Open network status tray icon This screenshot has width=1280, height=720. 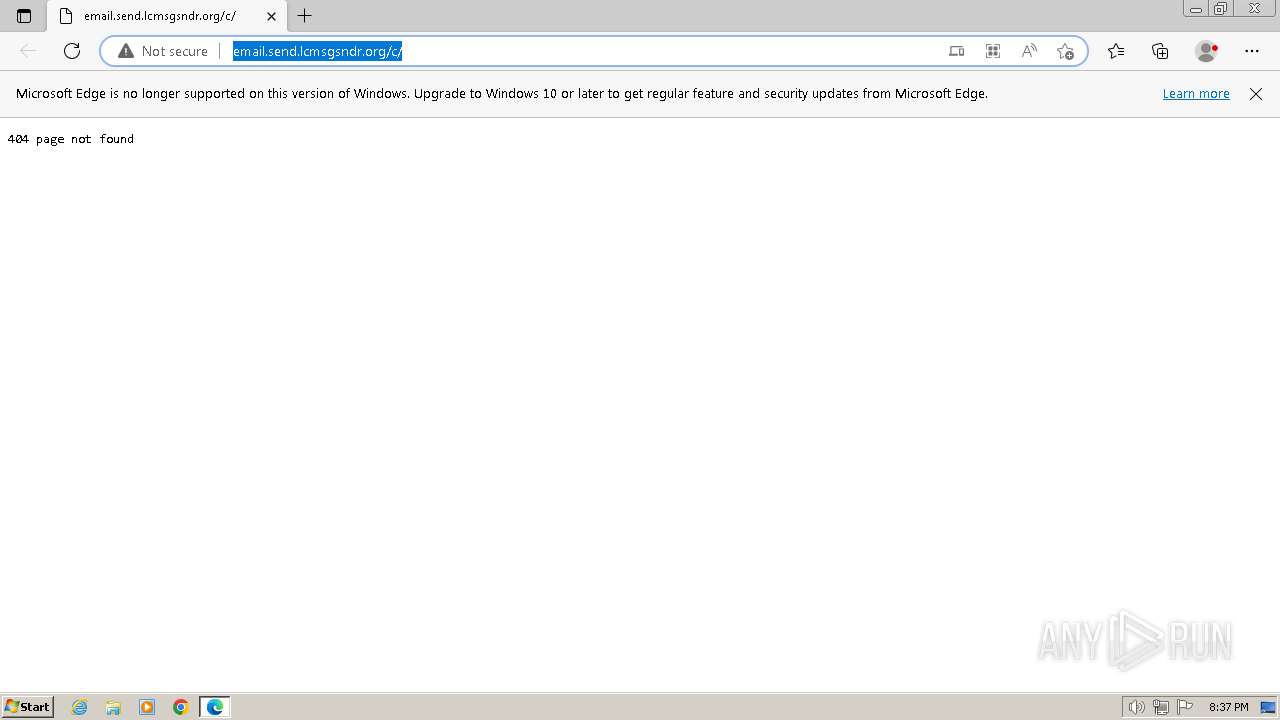1161,707
